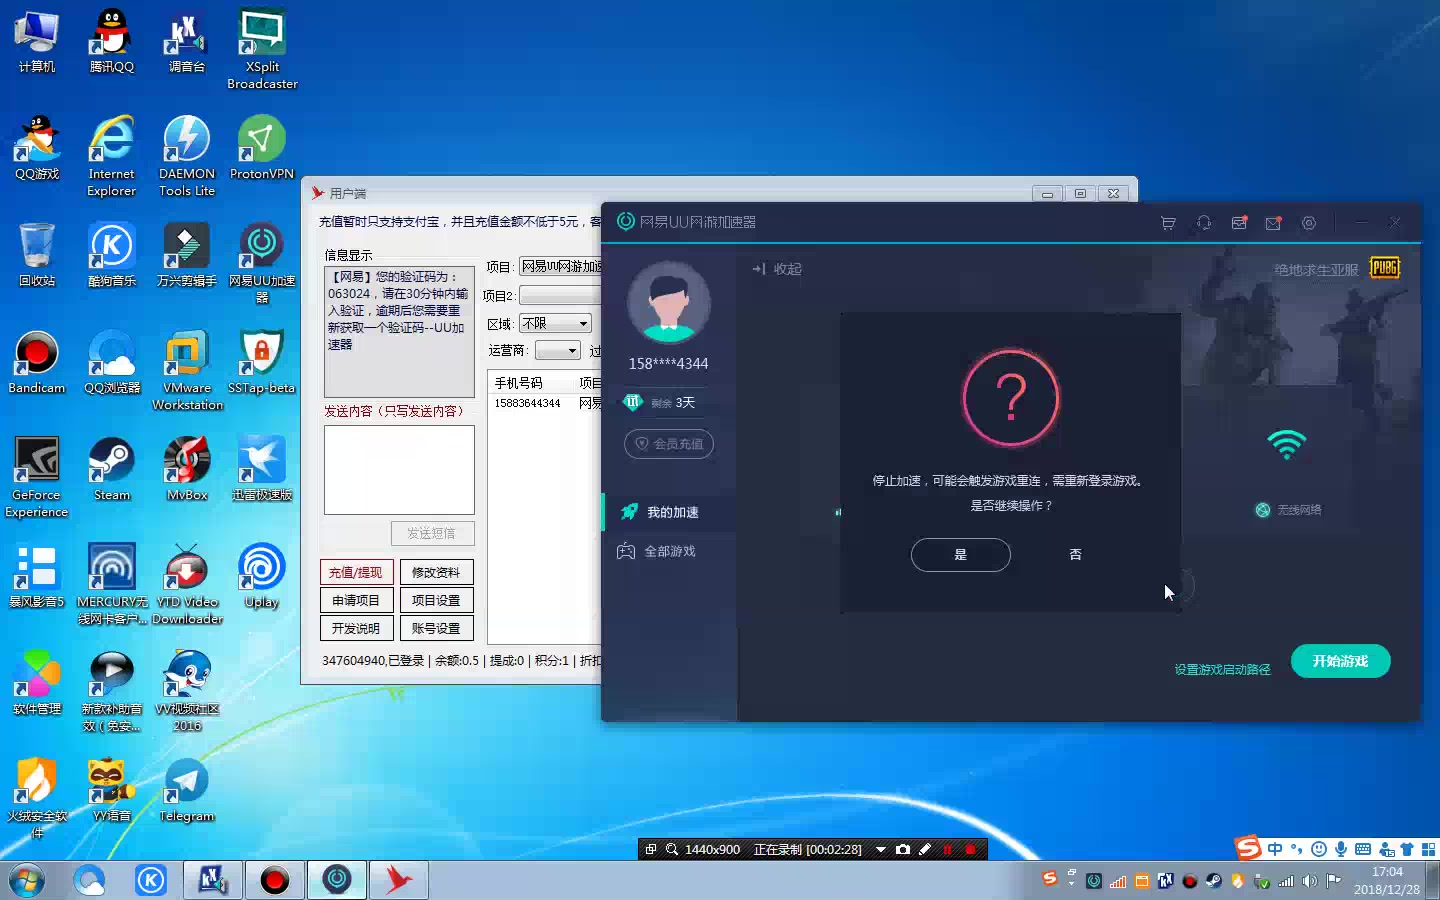Open DAEMON Tools Lite desktop icon

[x=187, y=156]
